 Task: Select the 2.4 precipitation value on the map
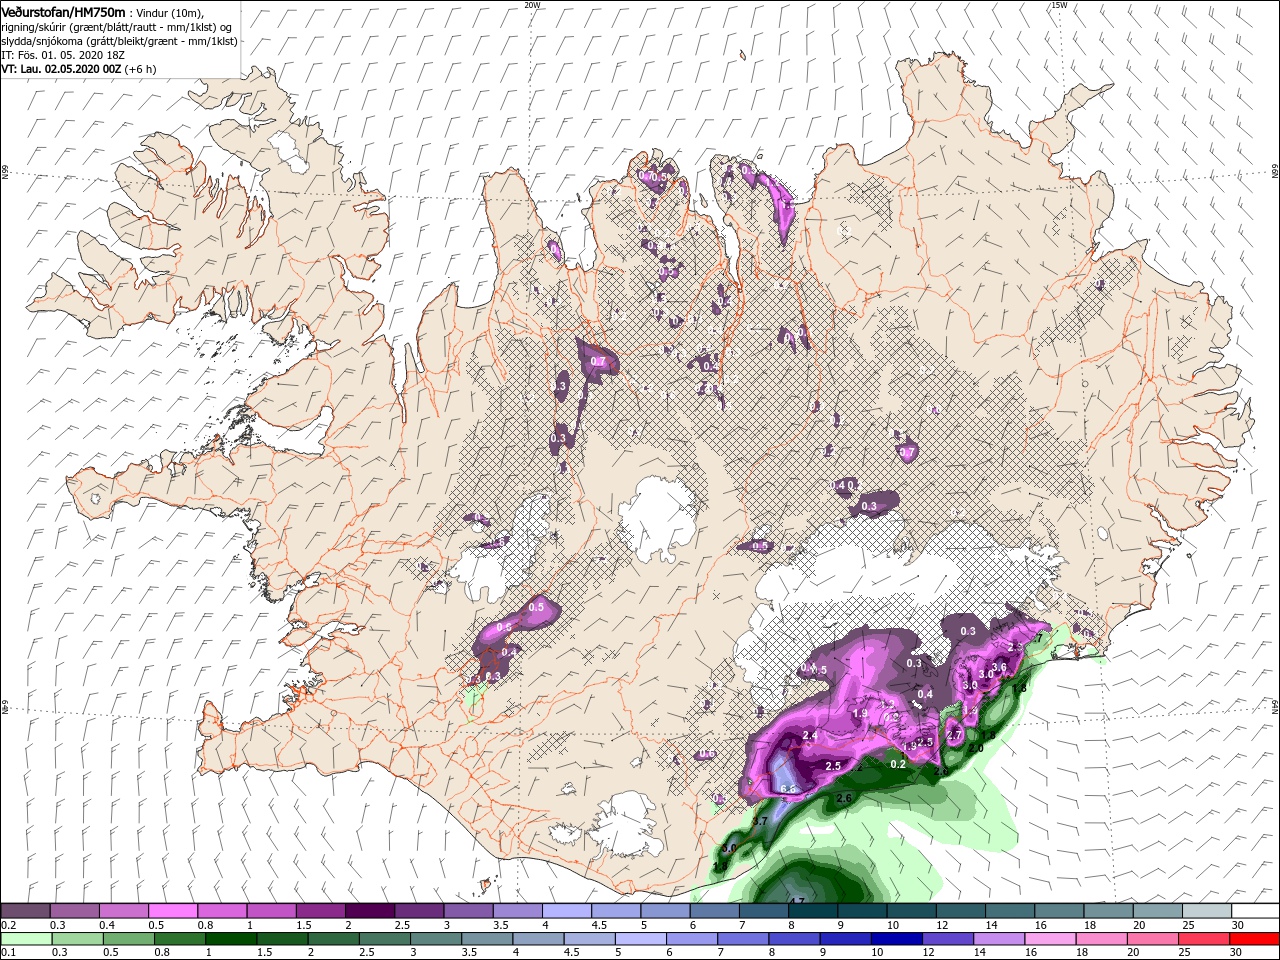click(810, 736)
